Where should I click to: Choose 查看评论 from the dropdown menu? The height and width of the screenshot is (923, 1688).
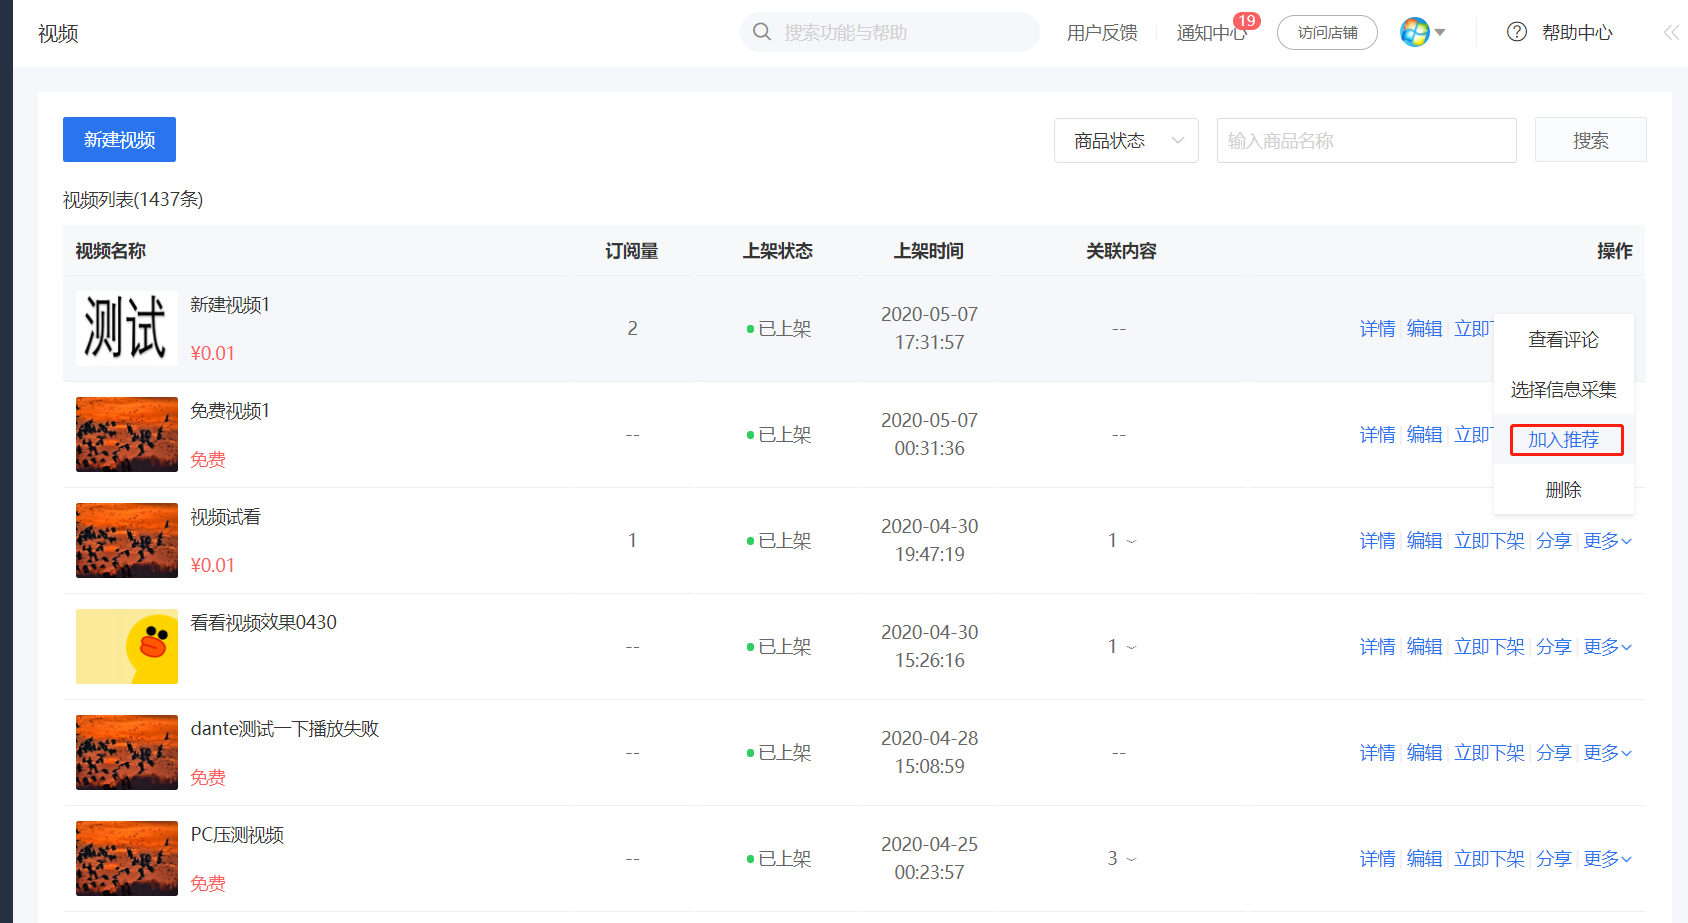tap(1564, 340)
